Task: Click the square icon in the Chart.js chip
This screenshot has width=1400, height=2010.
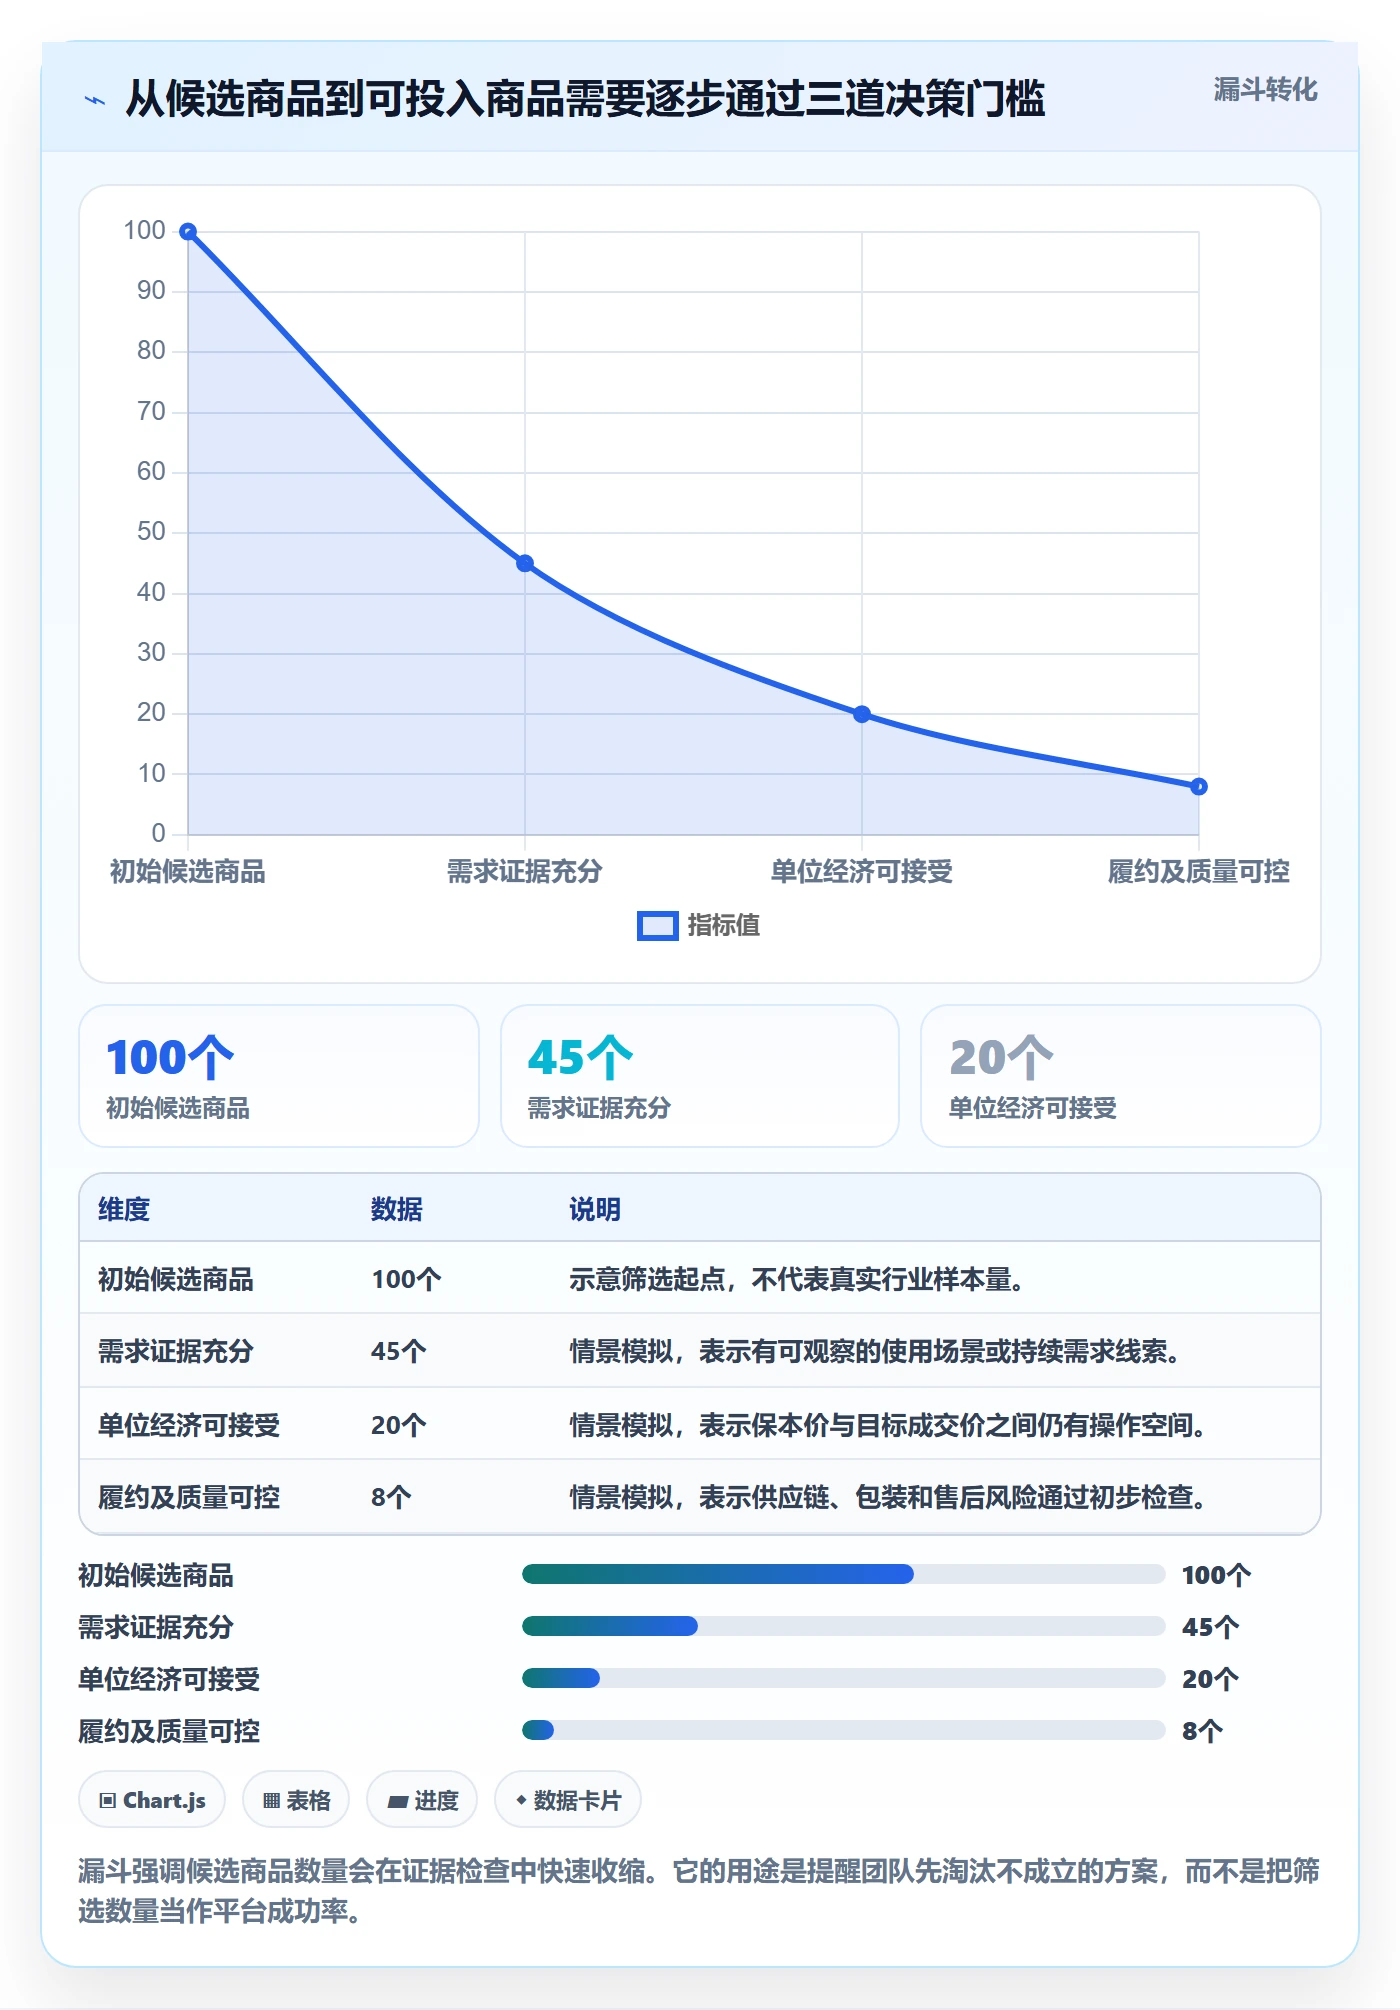Action: pos(108,1801)
